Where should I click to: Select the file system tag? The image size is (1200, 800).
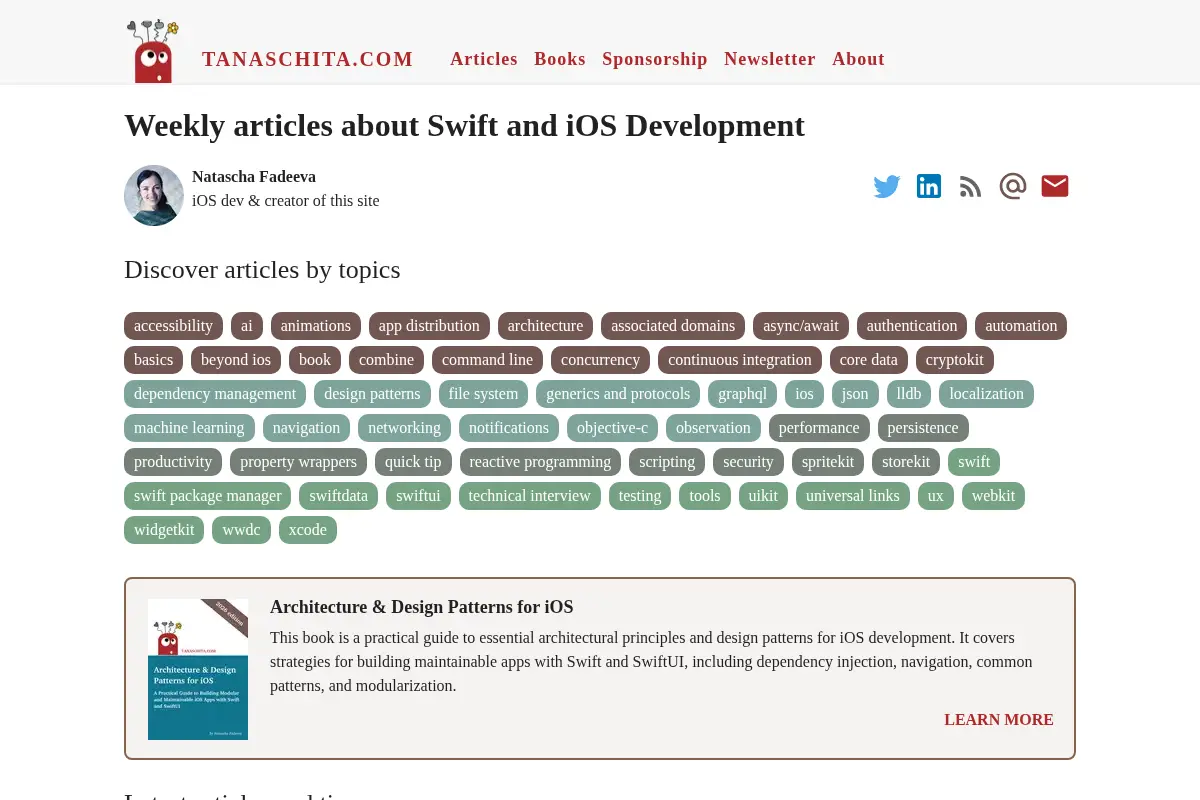point(483,394)
